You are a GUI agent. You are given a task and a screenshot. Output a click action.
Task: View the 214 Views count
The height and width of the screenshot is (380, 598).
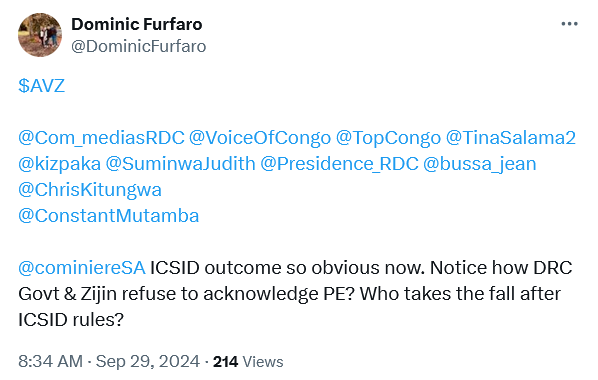coord(248,362)
